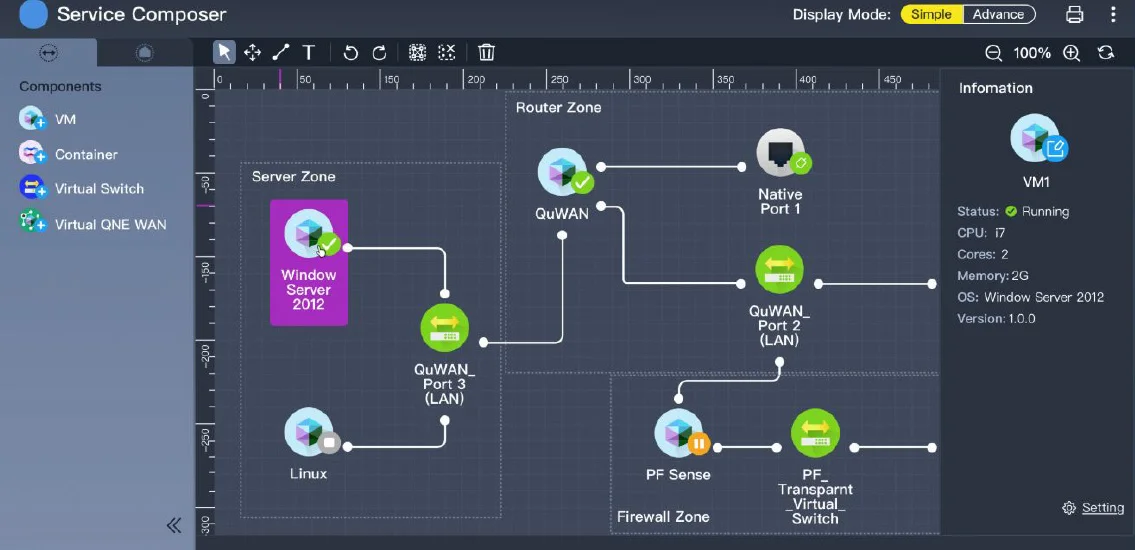The height and width of the screenshot is (550, 1135).
Task: Switch Display Mode to Advance
Action: pyautogui.click(x=998, y=14)
